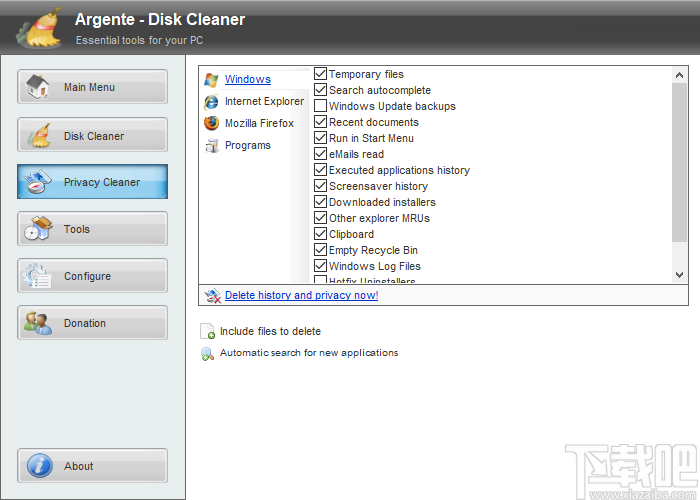Select the Windows category

(248, 79)
